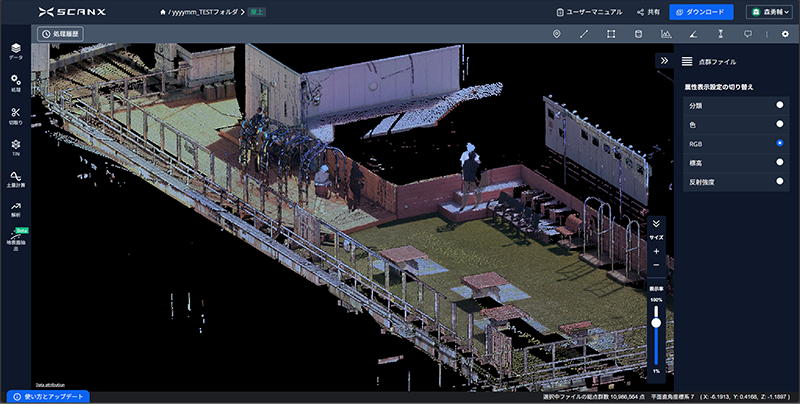Select the line distance measurement tool
The image size is (800, 404).
tap(584, 34)
